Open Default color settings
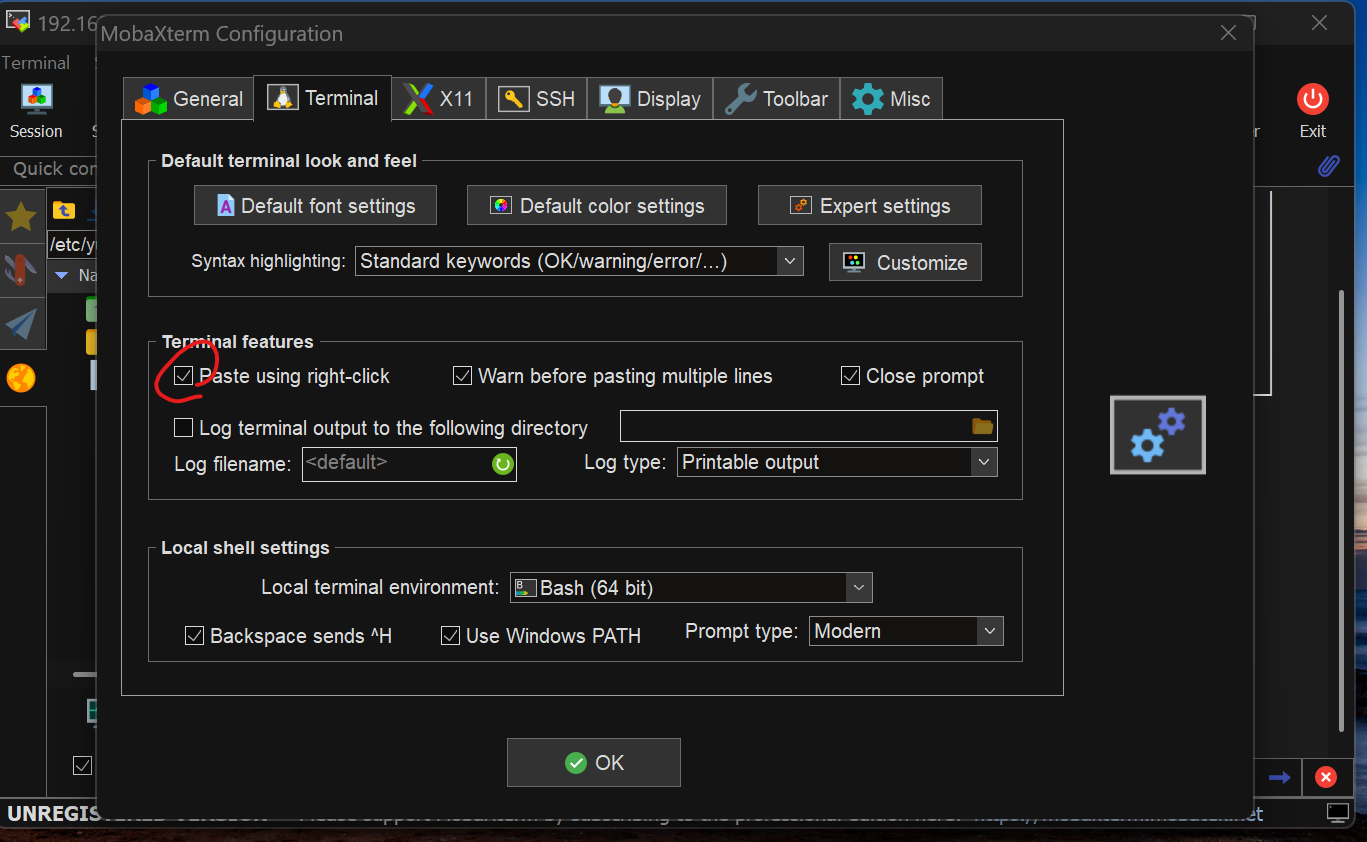 597,205
